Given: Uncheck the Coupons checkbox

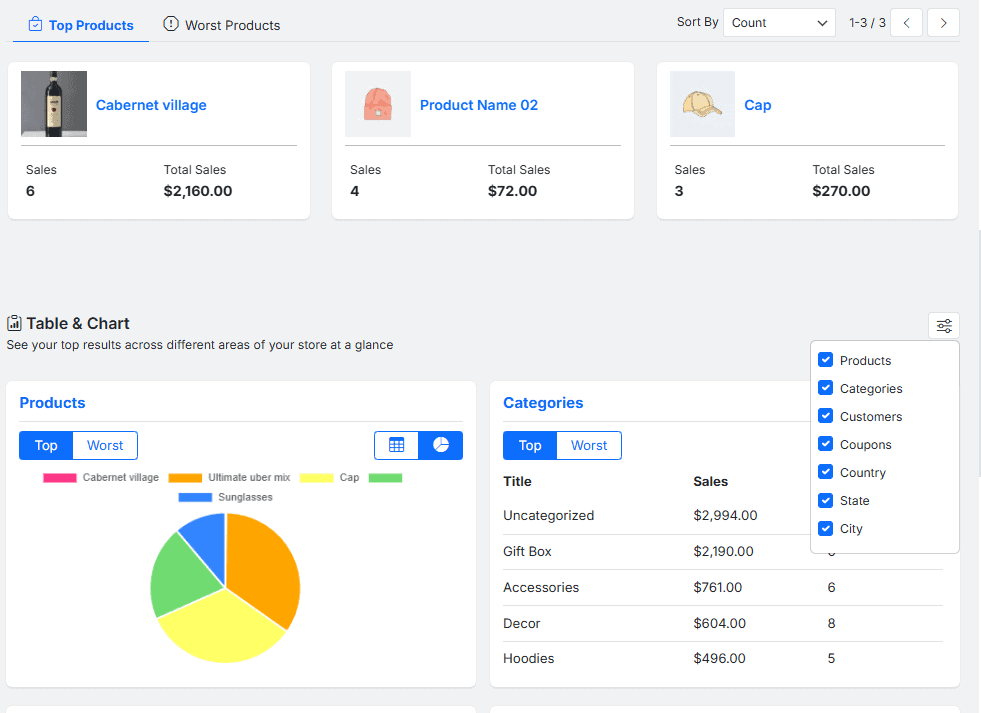Looking at the screenshot, I should click(825, 444).
